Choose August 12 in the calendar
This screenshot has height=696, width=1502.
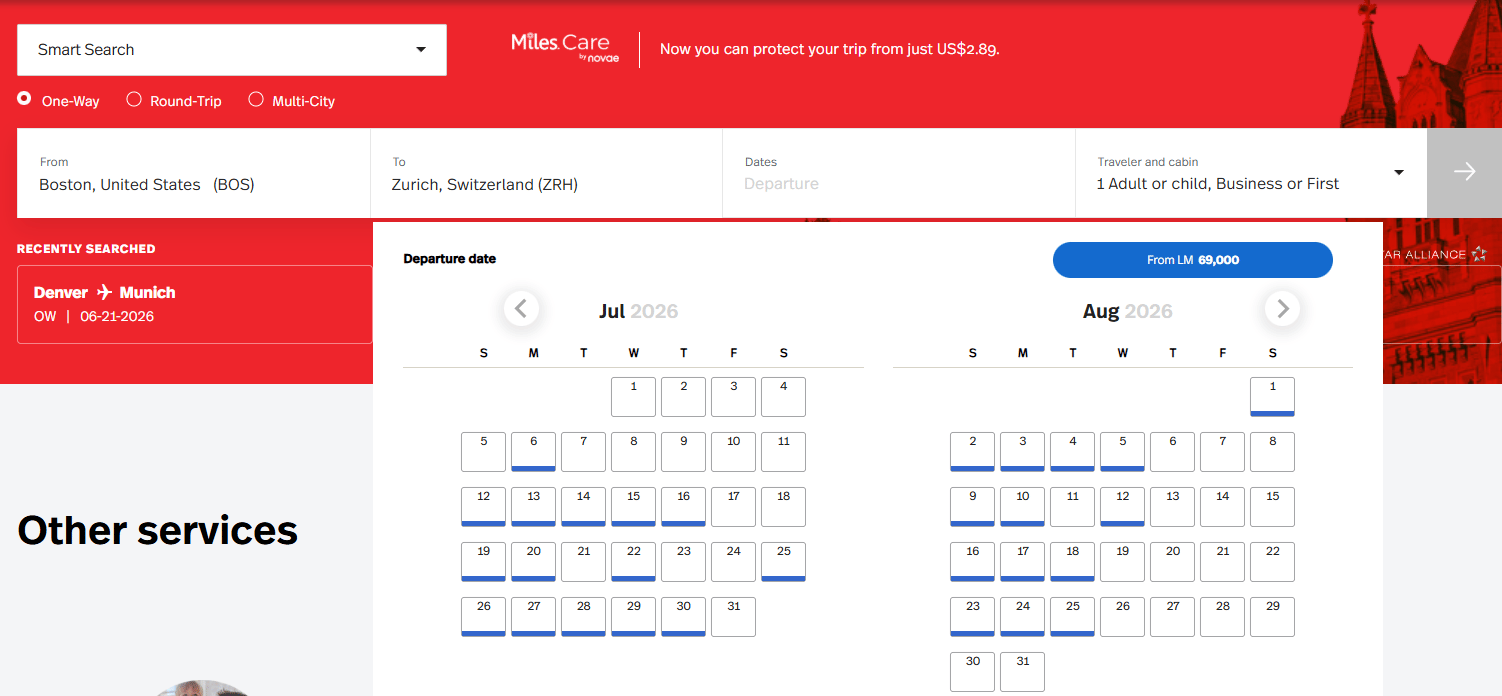(1122, 507)
